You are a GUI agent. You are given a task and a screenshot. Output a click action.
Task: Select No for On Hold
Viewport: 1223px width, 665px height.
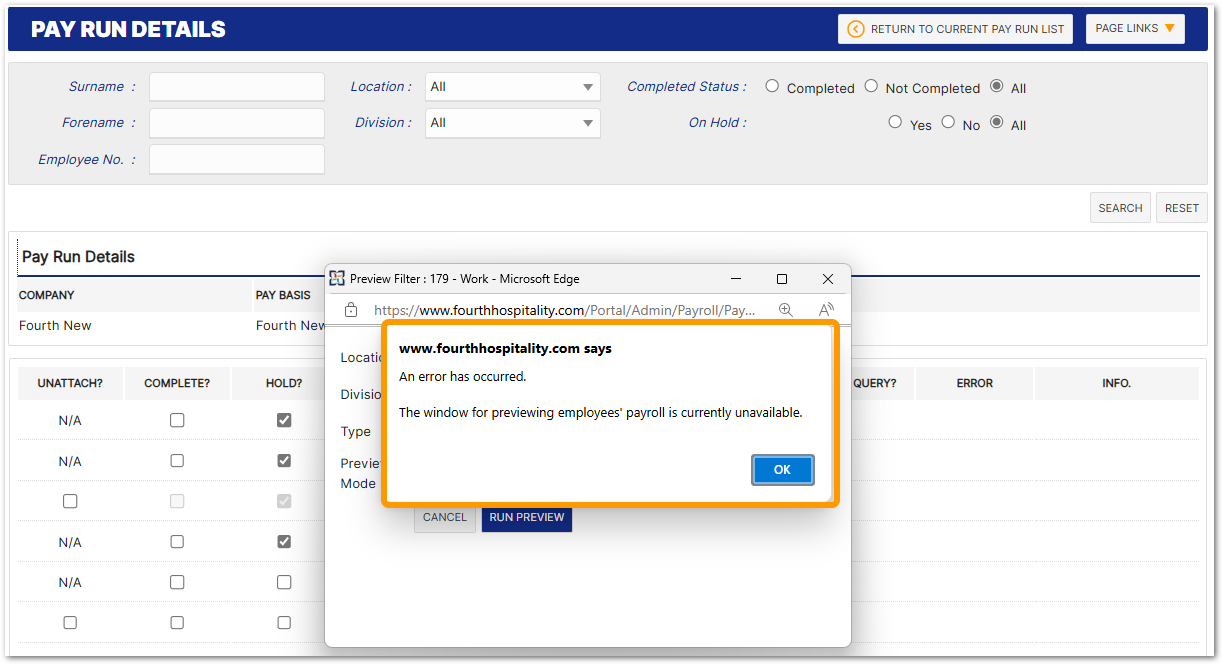[x=948, y=122]
